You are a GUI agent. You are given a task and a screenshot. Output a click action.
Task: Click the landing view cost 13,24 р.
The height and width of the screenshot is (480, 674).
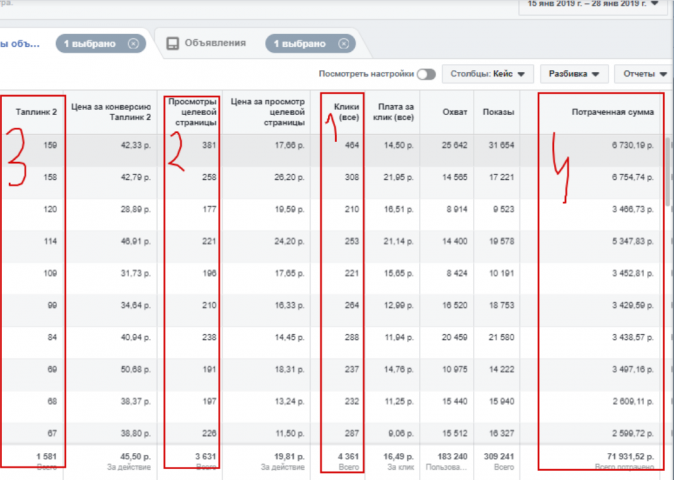coord(289,401)
